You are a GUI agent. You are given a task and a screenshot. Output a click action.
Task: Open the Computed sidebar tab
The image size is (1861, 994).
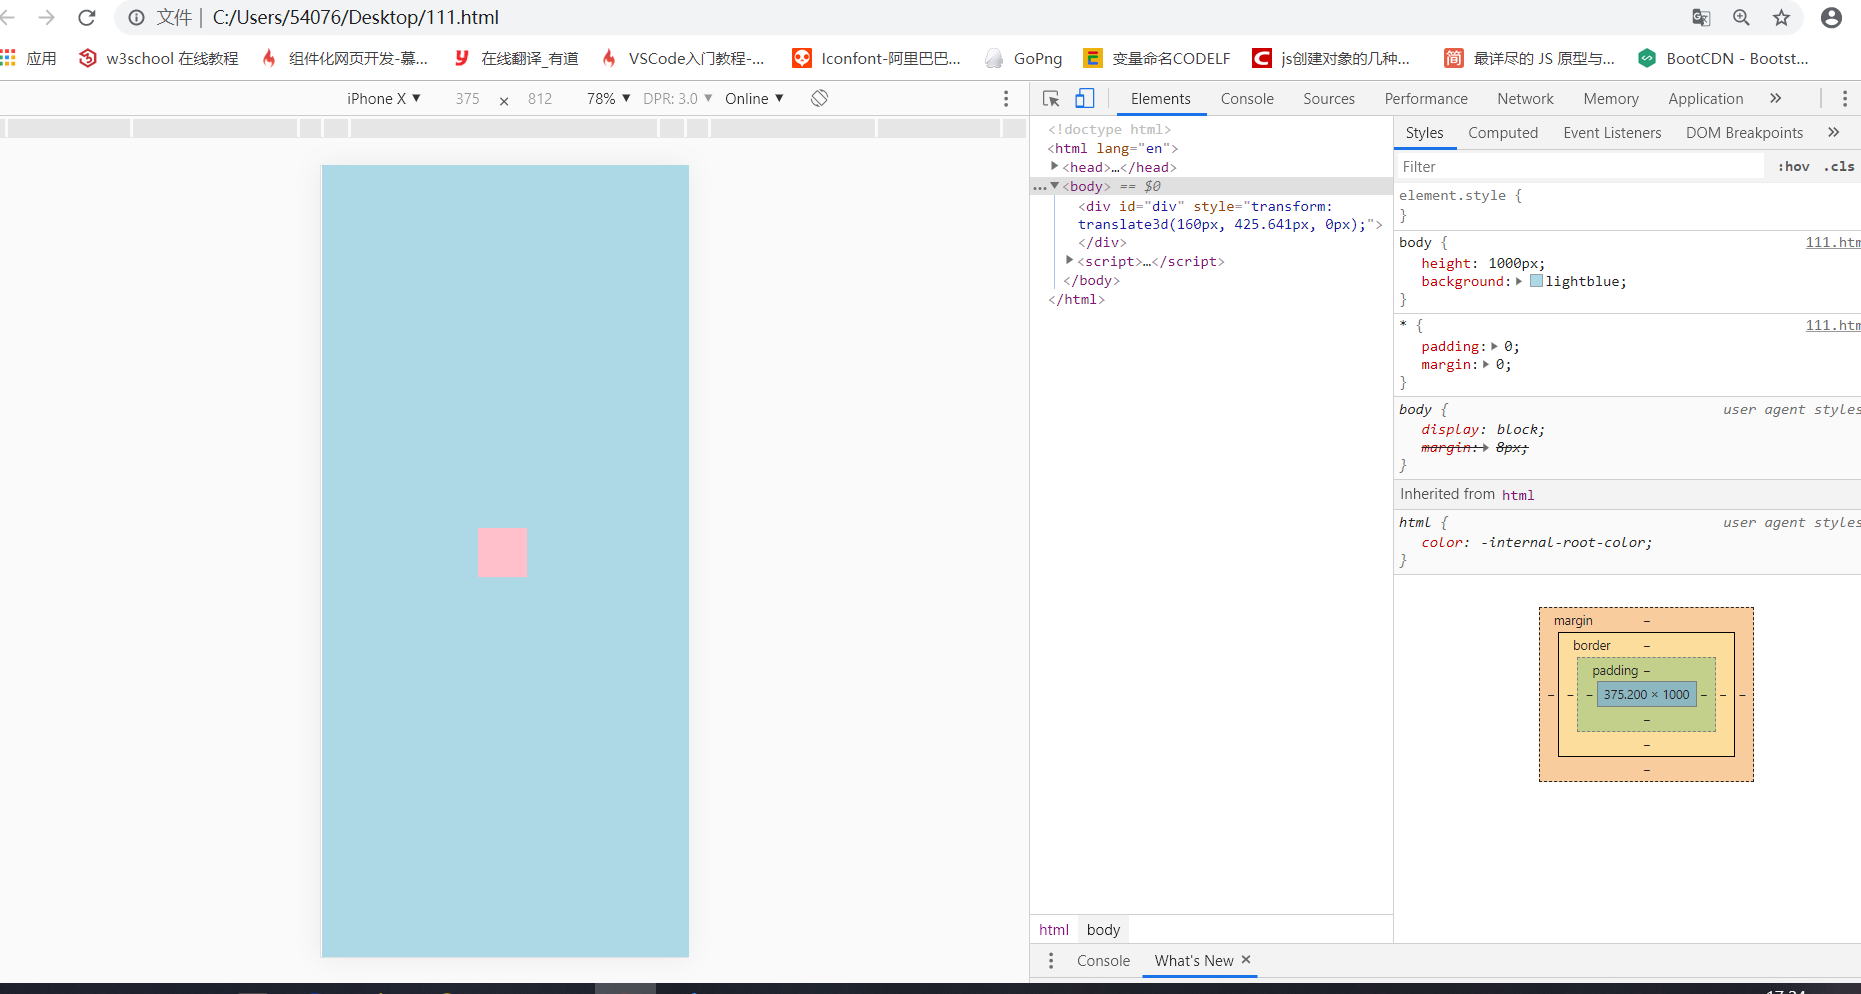(1503, 133)
